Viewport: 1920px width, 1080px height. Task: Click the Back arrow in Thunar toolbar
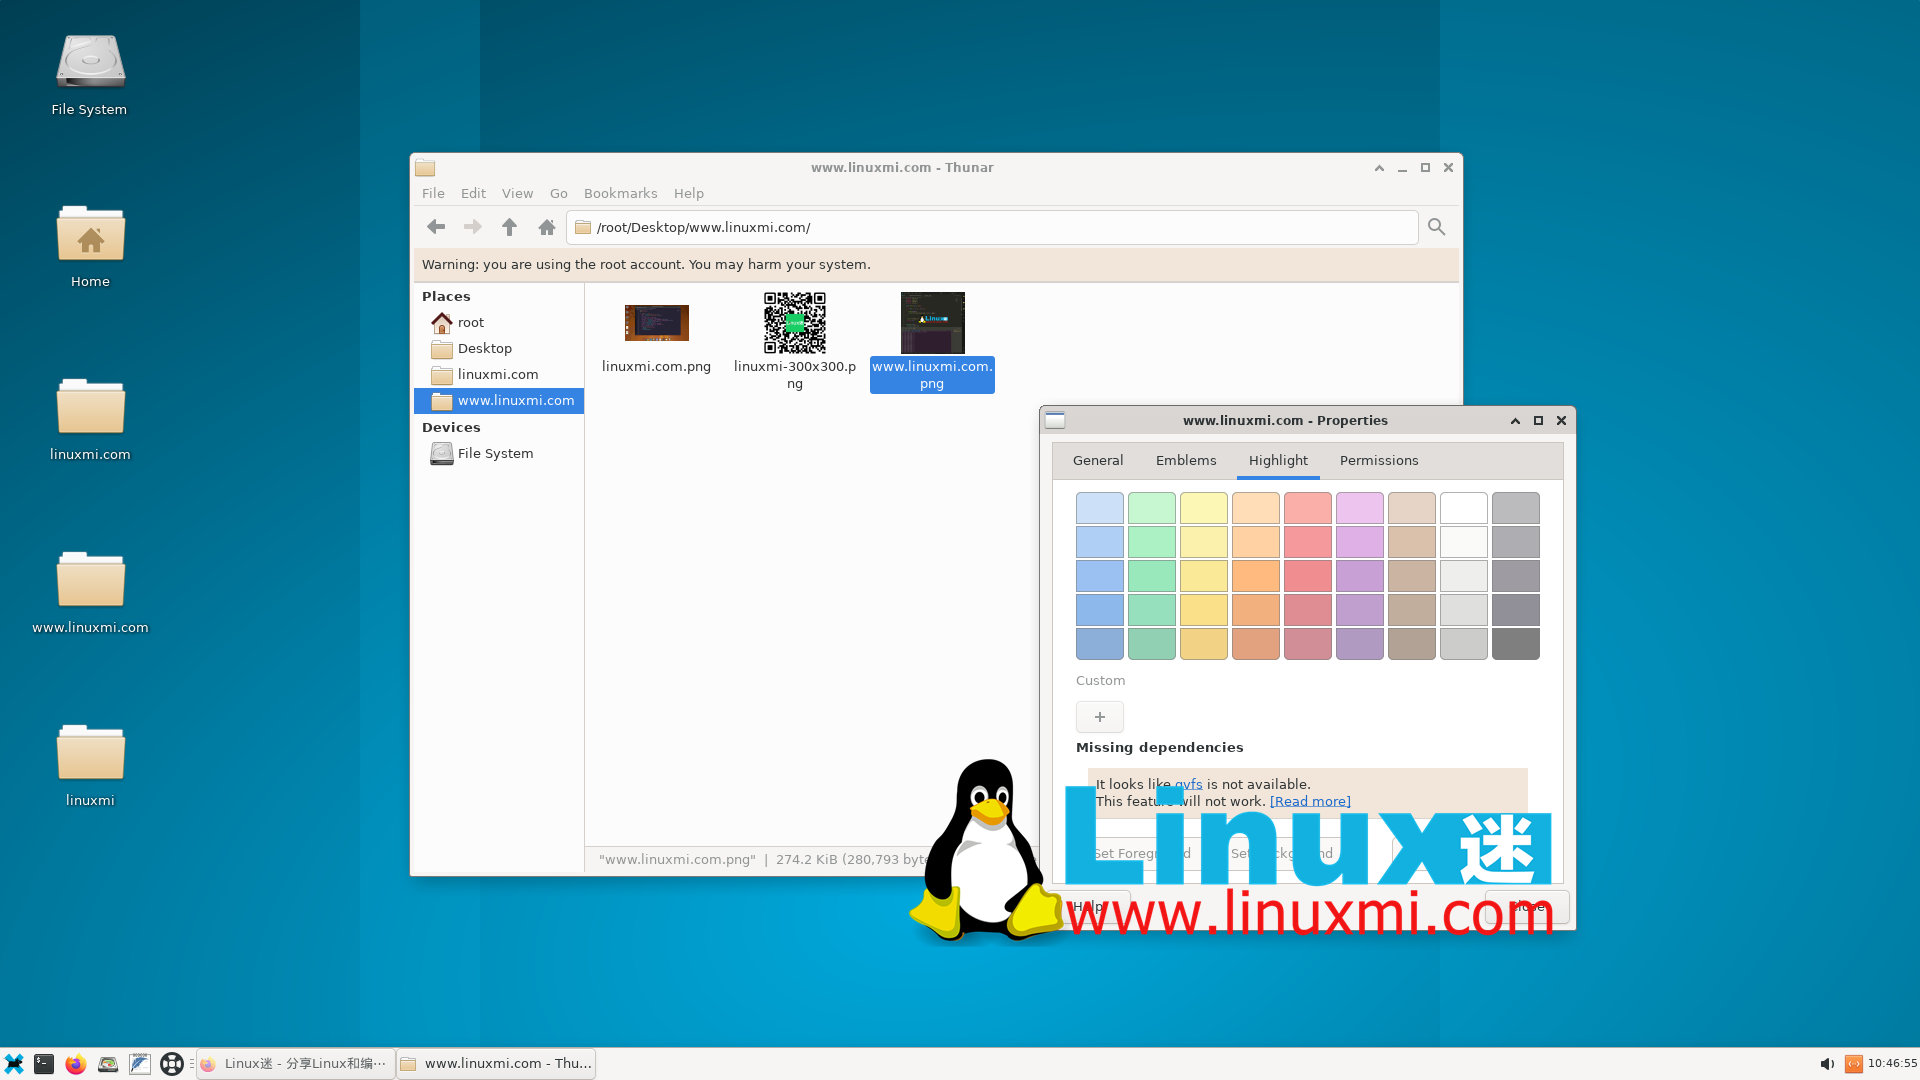tap(436, 227)
